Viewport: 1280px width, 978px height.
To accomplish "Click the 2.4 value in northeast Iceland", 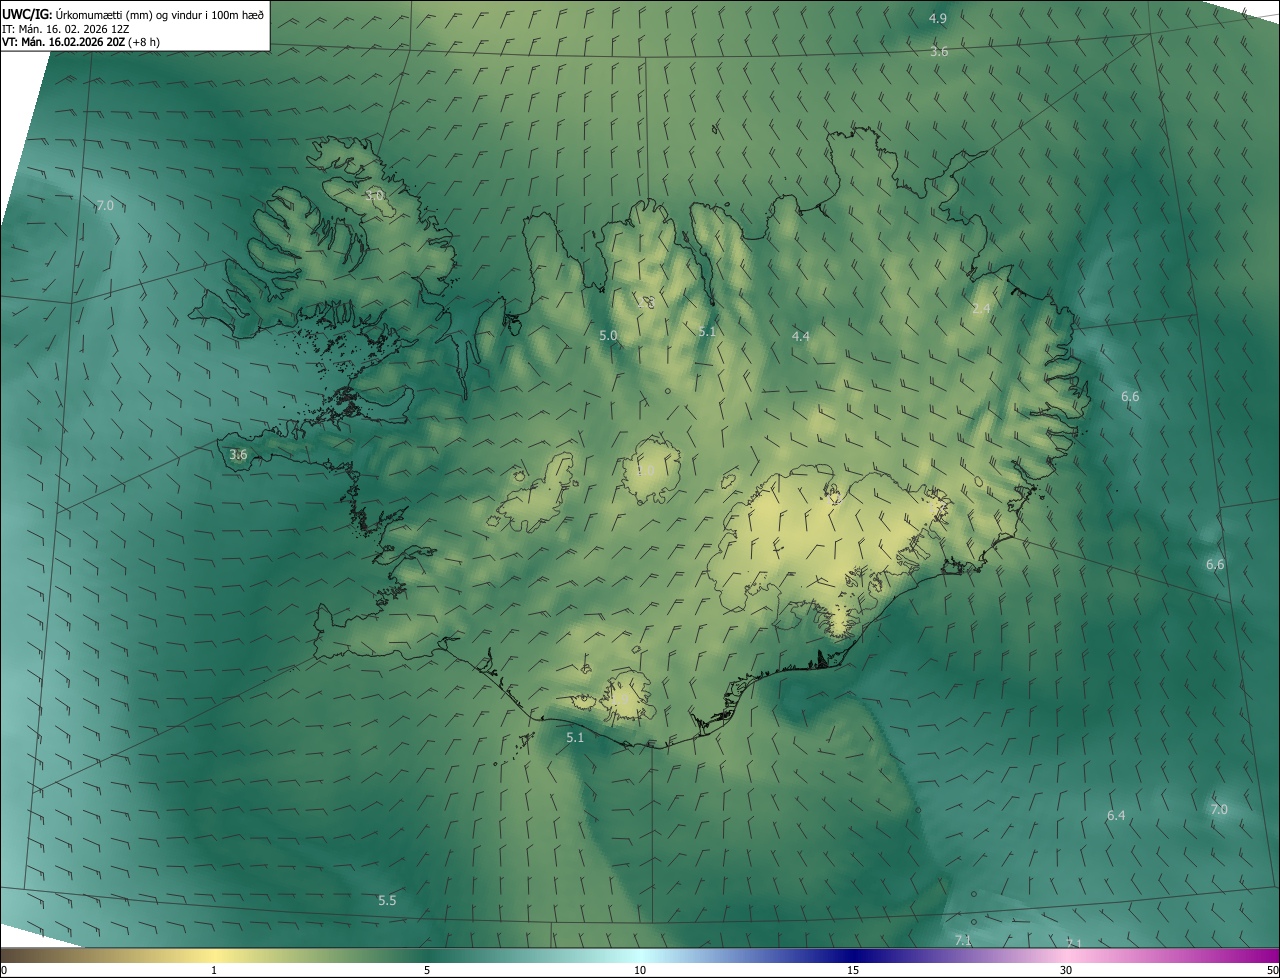I will tap(981, 308).
